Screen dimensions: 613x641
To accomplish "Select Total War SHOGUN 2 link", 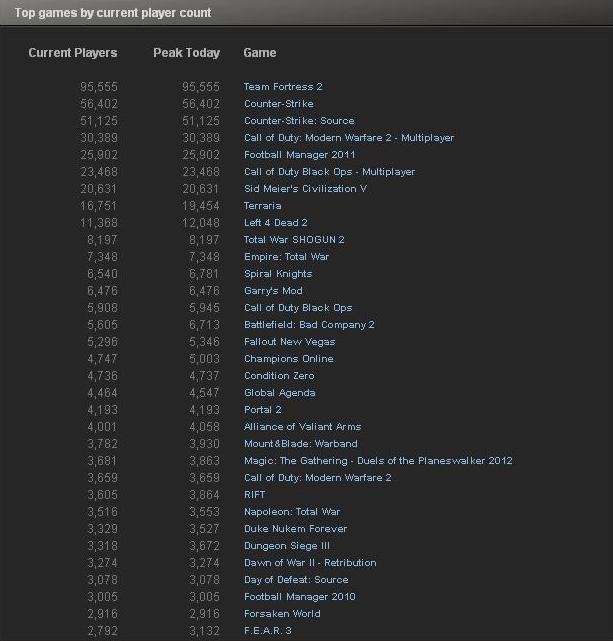I will [x=294, y=240].
